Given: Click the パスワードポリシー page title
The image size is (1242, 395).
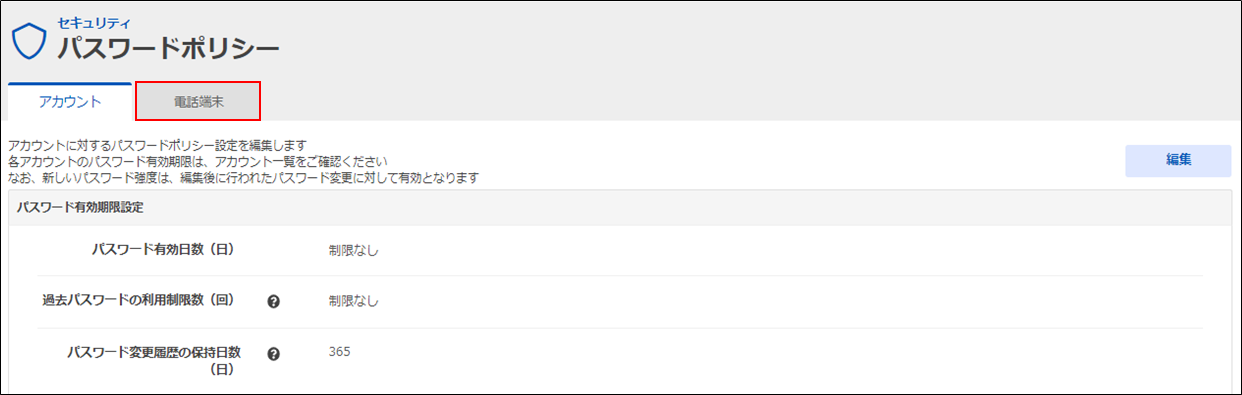Looking at the screenshot, I should coord(169,47).
